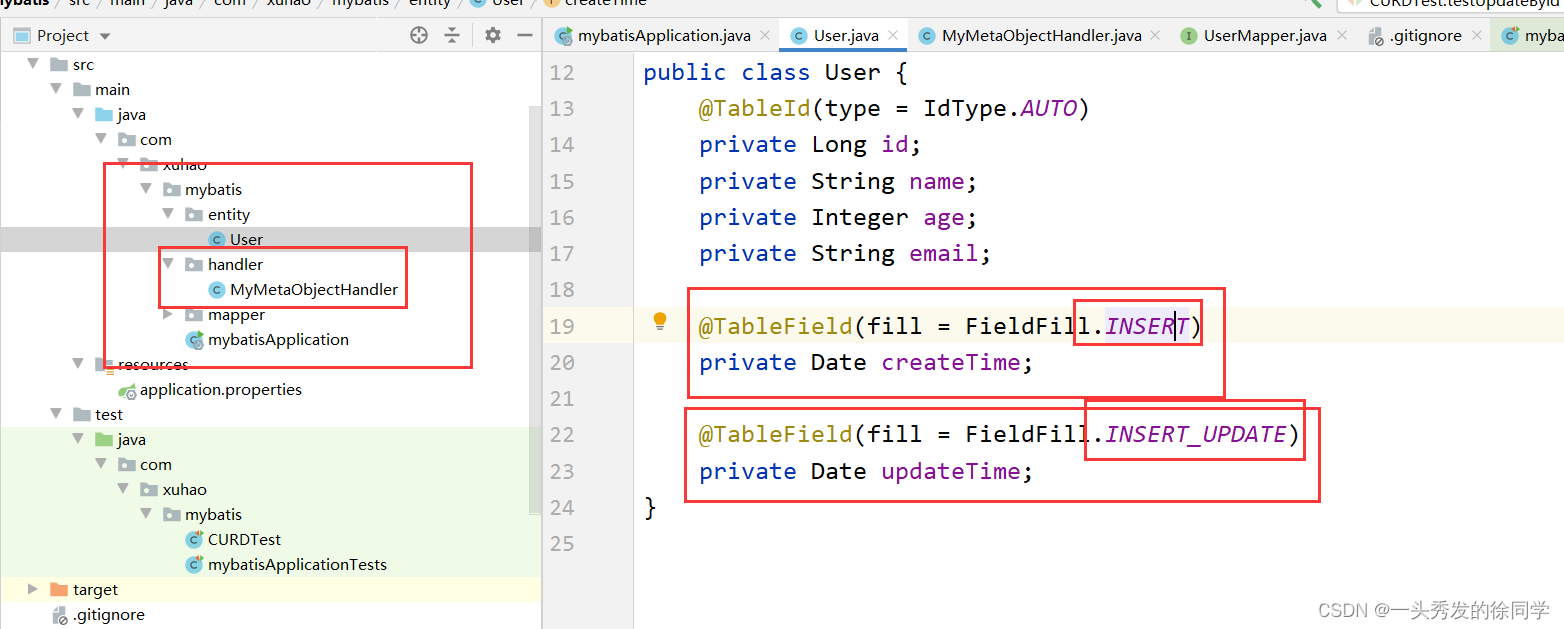This screenshot has height=629, width=1564.
Task: Click the green test java folder icon
Action: click(x=104, y=439)
